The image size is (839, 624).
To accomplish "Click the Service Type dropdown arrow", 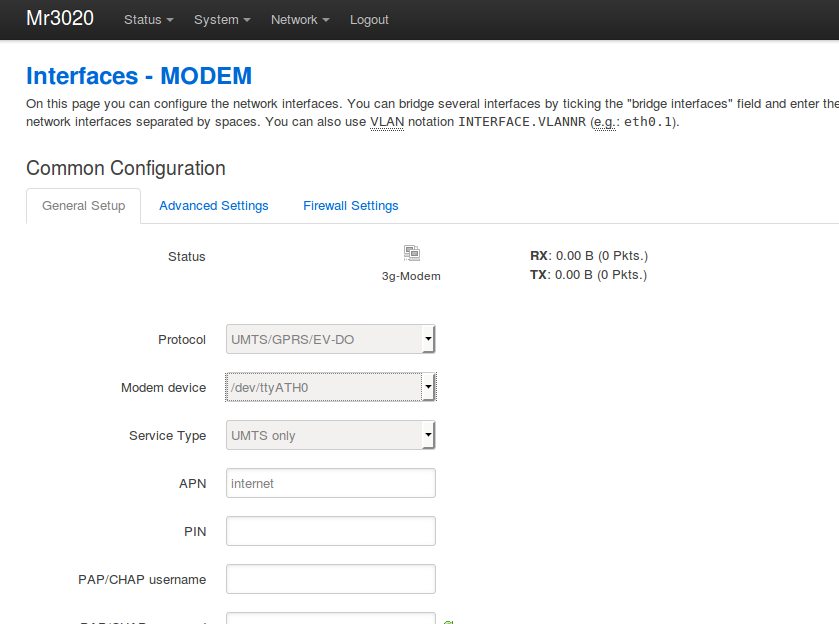I will click(x=429, y=435).
